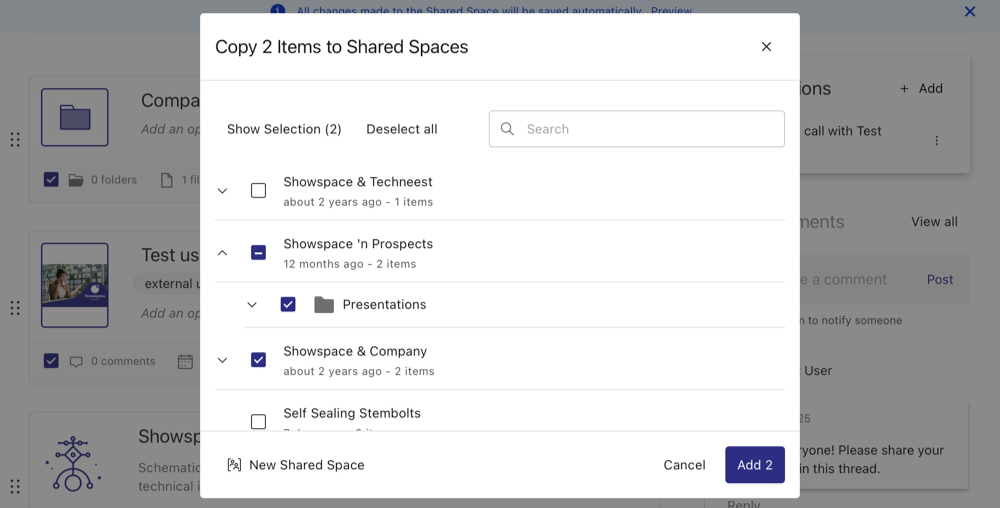Click 'call with Test' item in background
Screen dimensions: 1000x508
(842, 131)
